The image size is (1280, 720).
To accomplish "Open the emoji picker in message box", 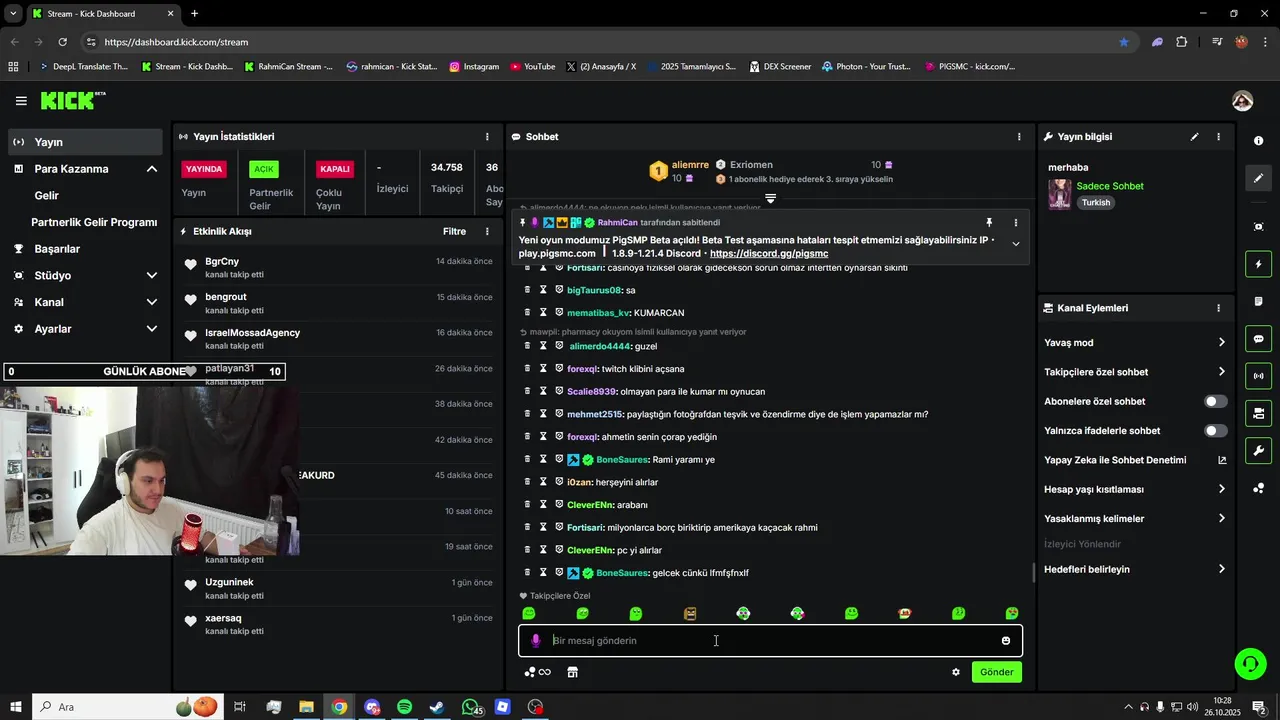I will pyautogui.click(x=1006, y=641).
